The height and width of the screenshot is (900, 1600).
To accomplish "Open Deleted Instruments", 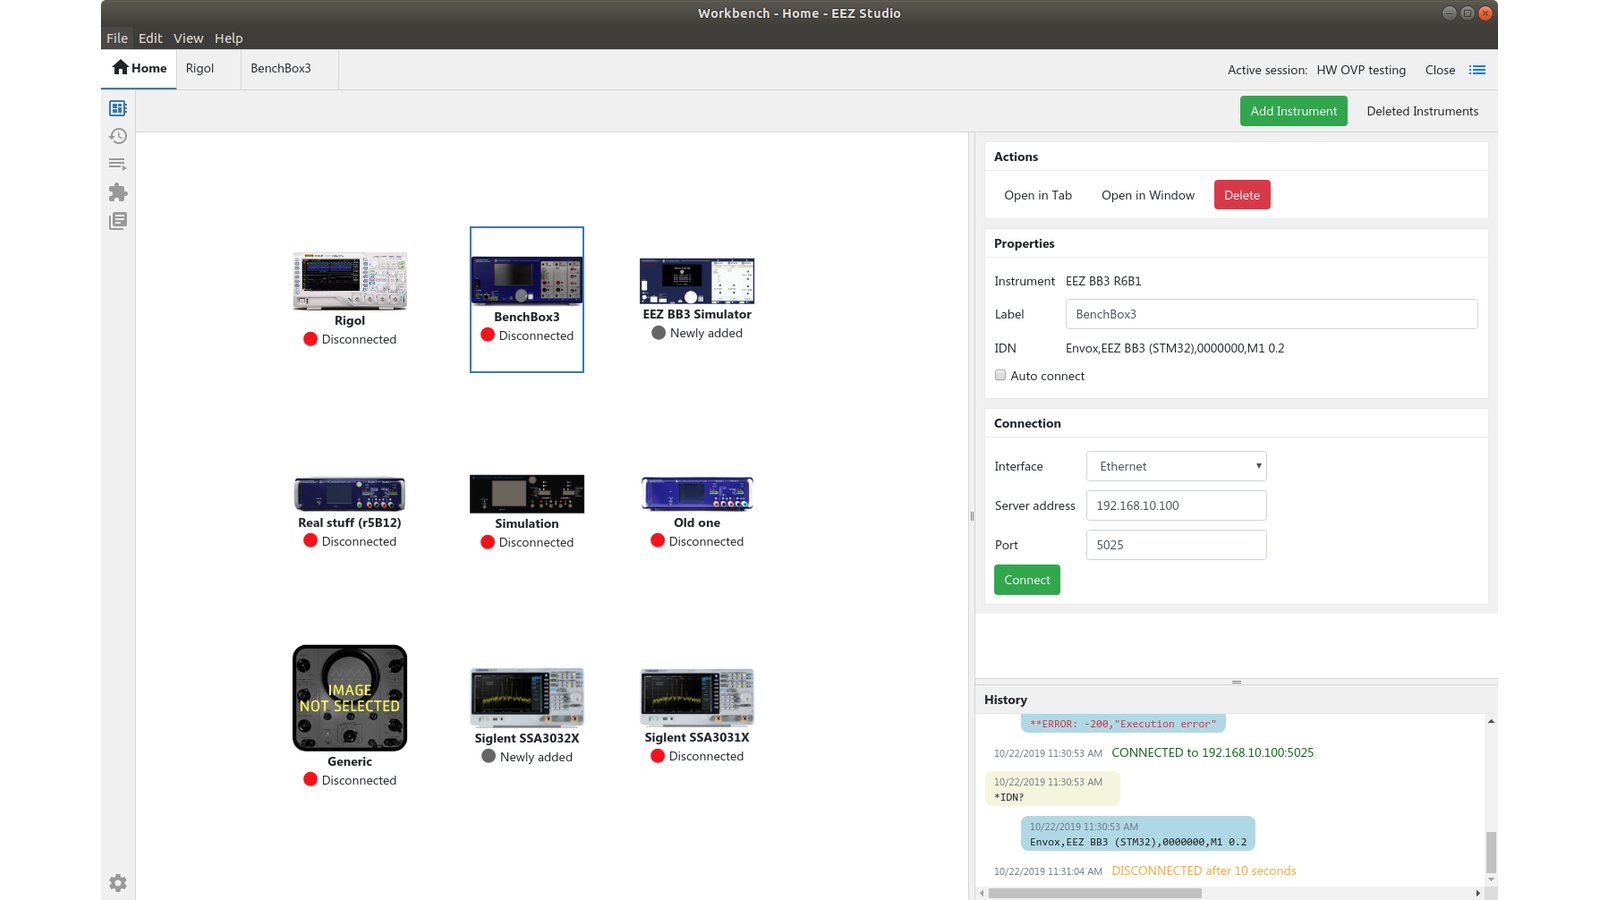I will pyautogui.click(x=1422, y=111).
